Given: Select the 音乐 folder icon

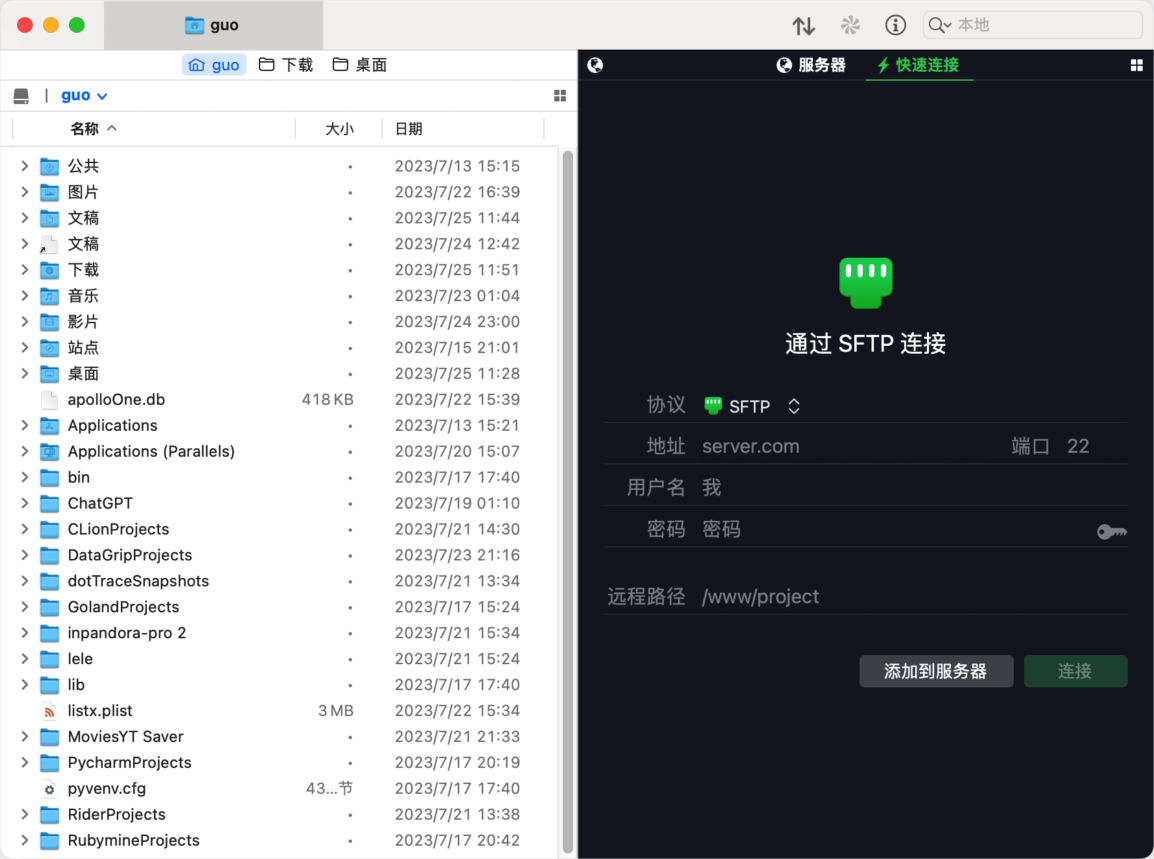Looking at the screenshot, I should [x=49, y=296].
